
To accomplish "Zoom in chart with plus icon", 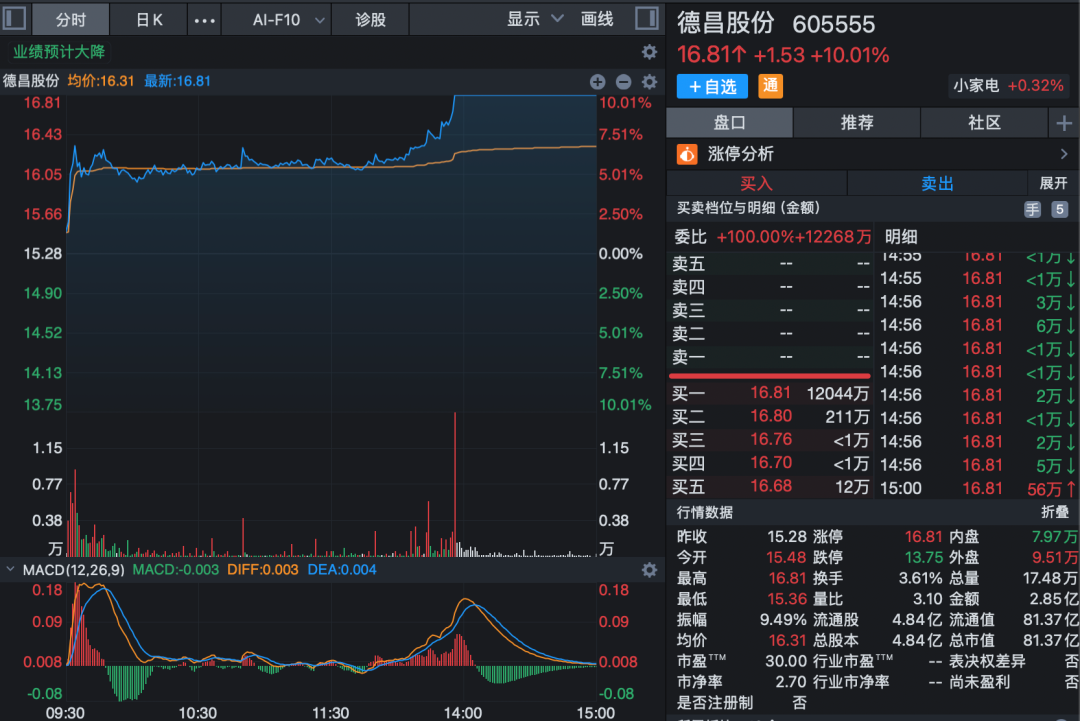I will pos(598,82).
